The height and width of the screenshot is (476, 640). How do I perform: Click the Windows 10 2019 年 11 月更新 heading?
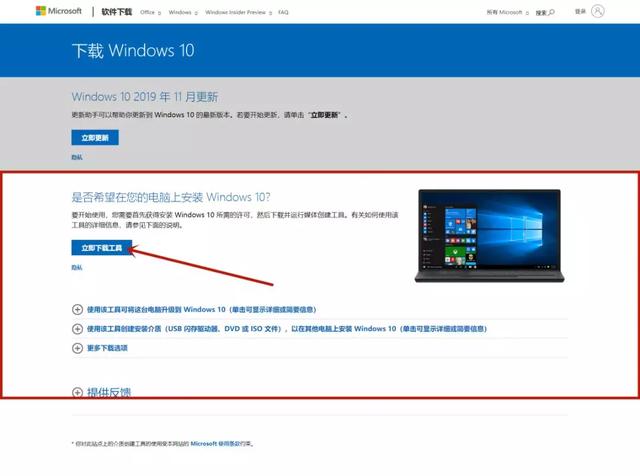(x=145, y=97)
